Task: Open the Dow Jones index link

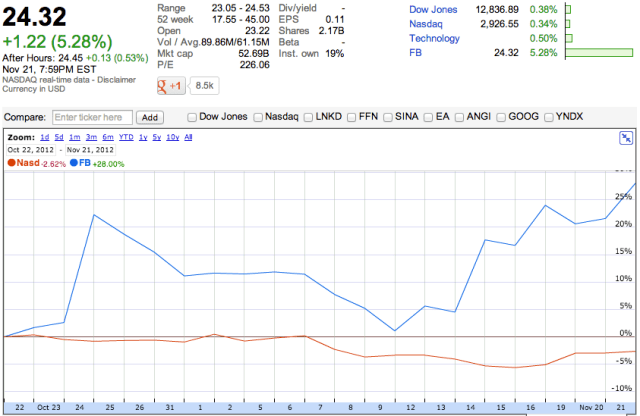Action: (x=433, y=9)
